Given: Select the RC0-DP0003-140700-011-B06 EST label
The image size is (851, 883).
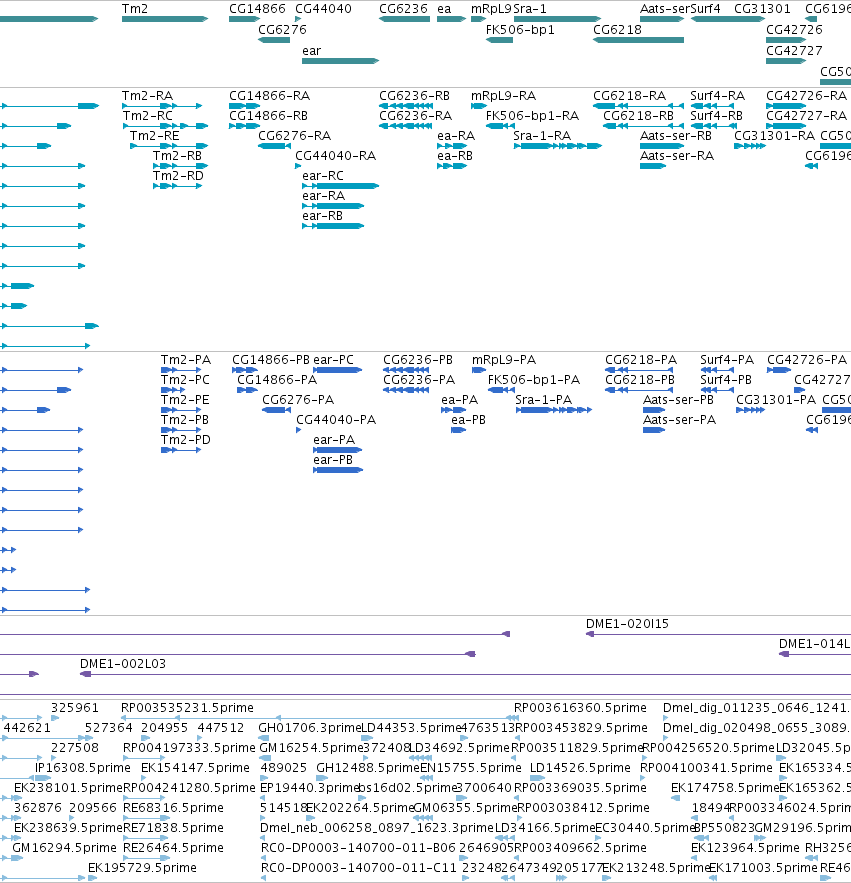Looking at the screenshot, I should (x=358, y=848).
